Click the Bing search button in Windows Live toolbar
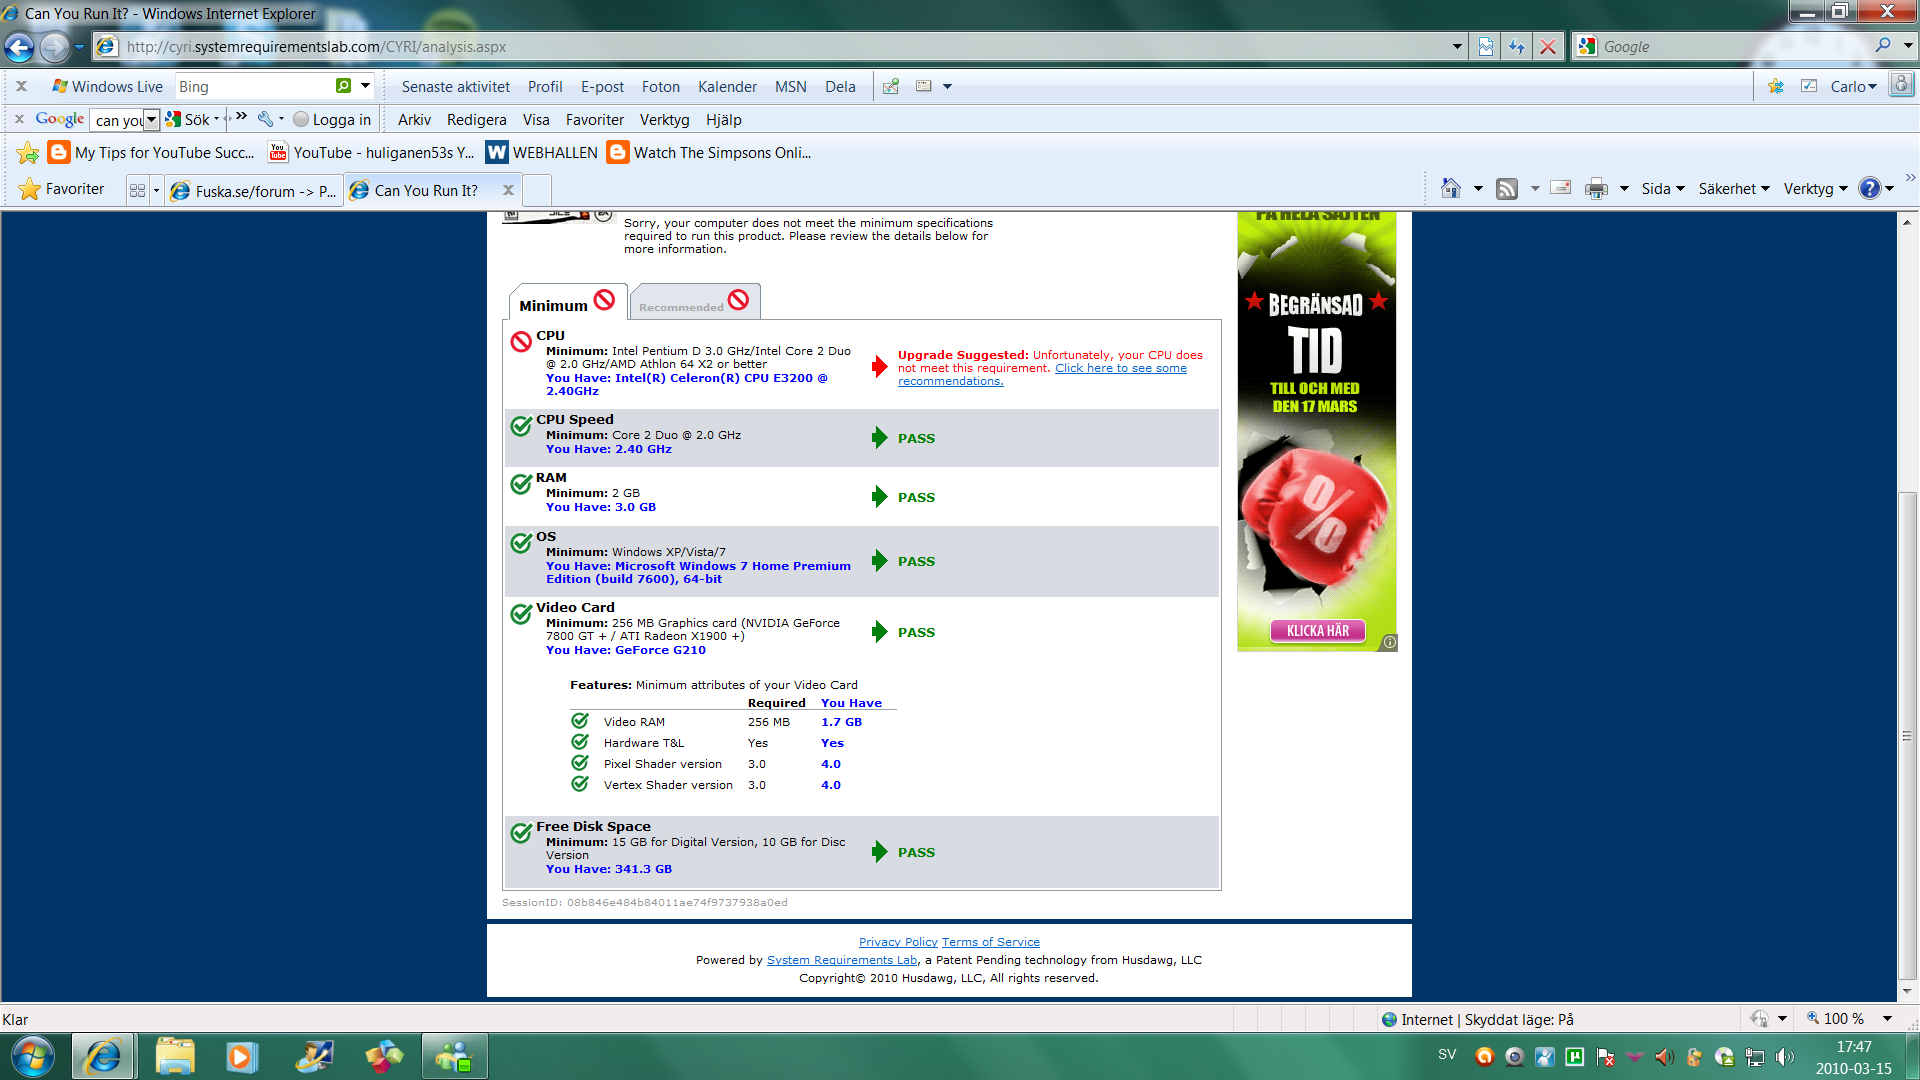 (344, 86)
